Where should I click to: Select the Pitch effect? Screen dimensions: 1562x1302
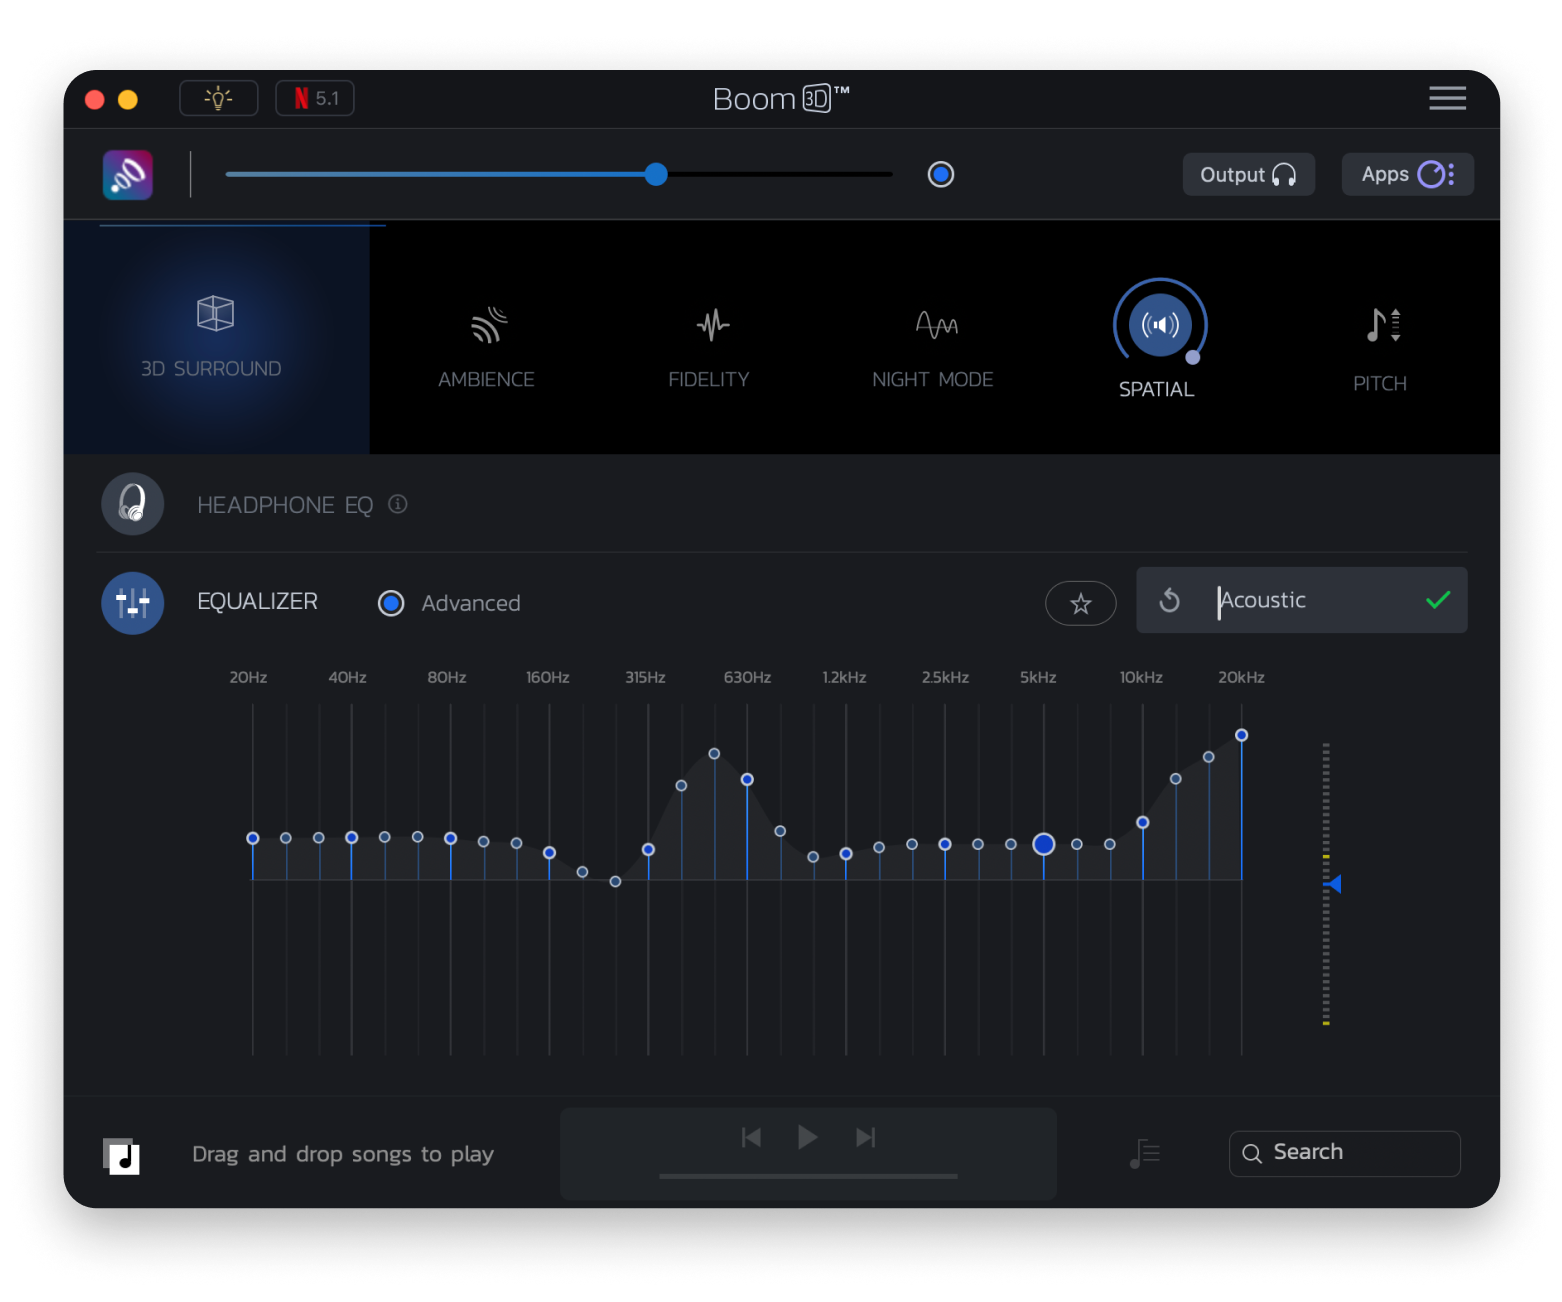click(x=1380, y=348)
